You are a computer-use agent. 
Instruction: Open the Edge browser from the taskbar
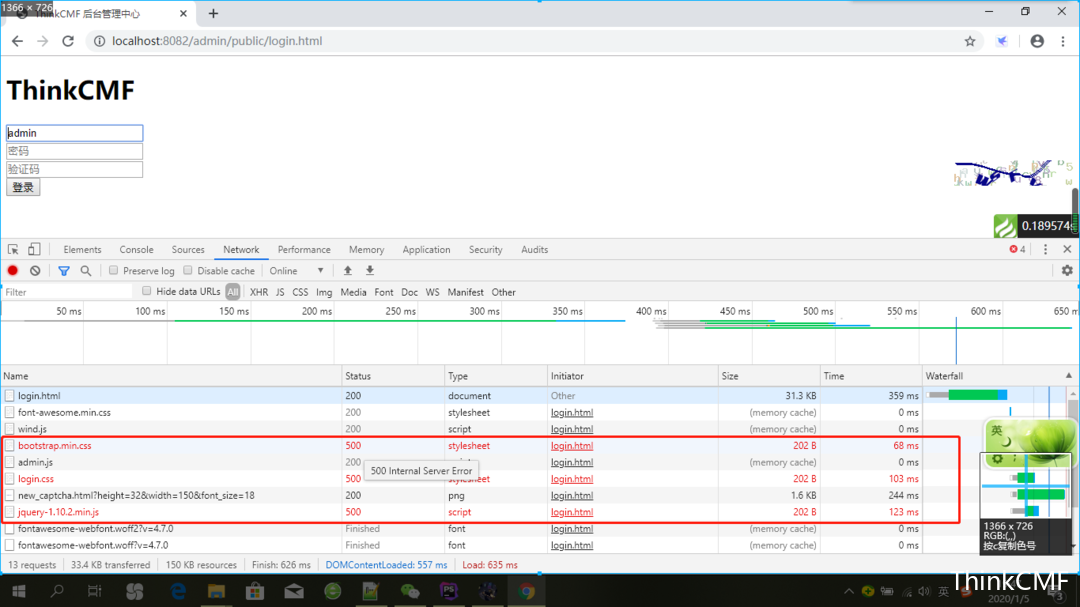178,591
